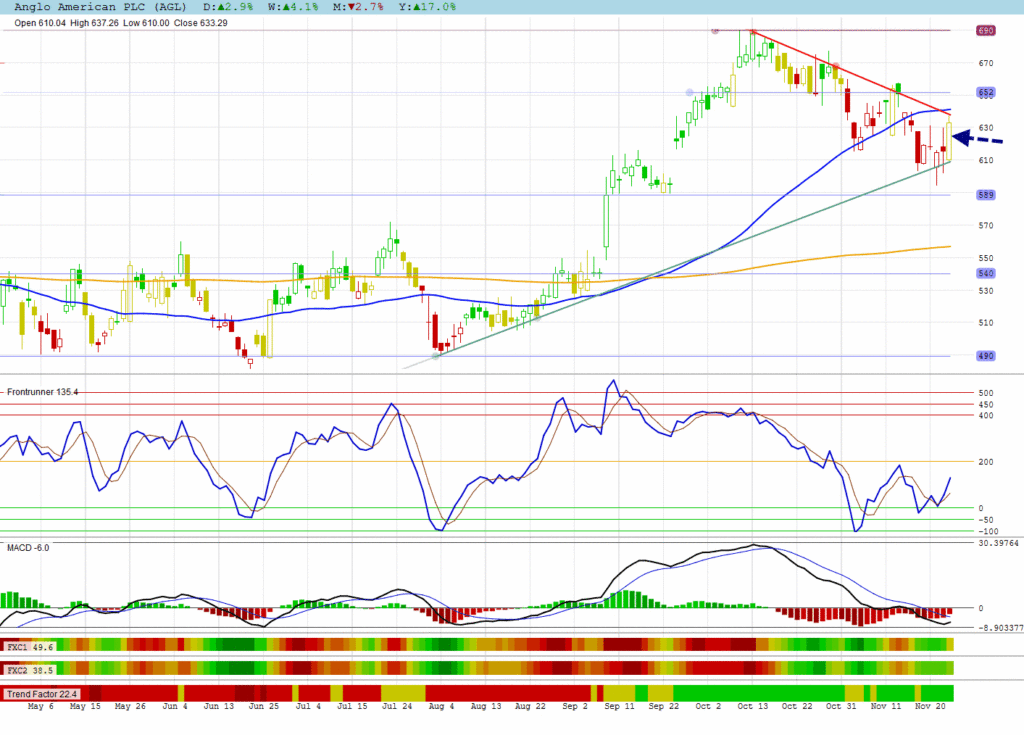Click the Sep 11 date on time axis
This screenshot has height=735, width=1024.
[621, 706]
